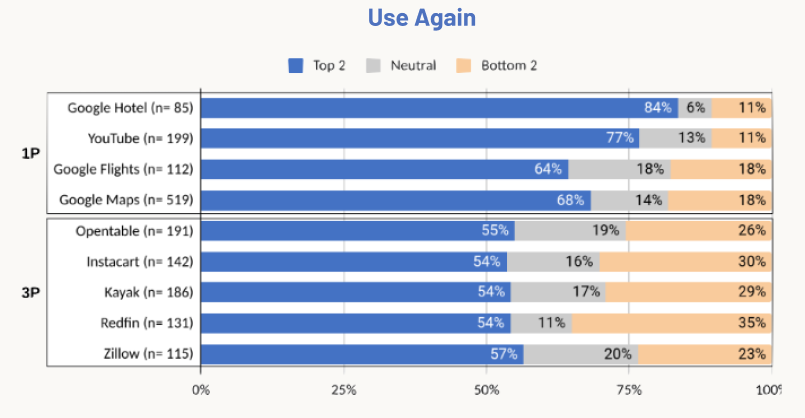Click the Opentable 26% Bottom 2 segment
Viewport: 805px width, 418px height.
point(698,231)
